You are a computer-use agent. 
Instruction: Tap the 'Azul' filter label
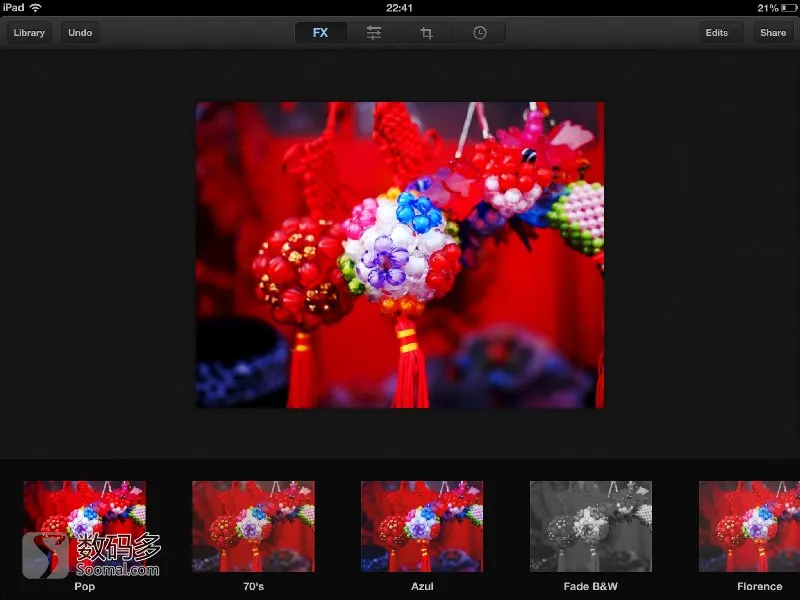(x=422, y=586)
